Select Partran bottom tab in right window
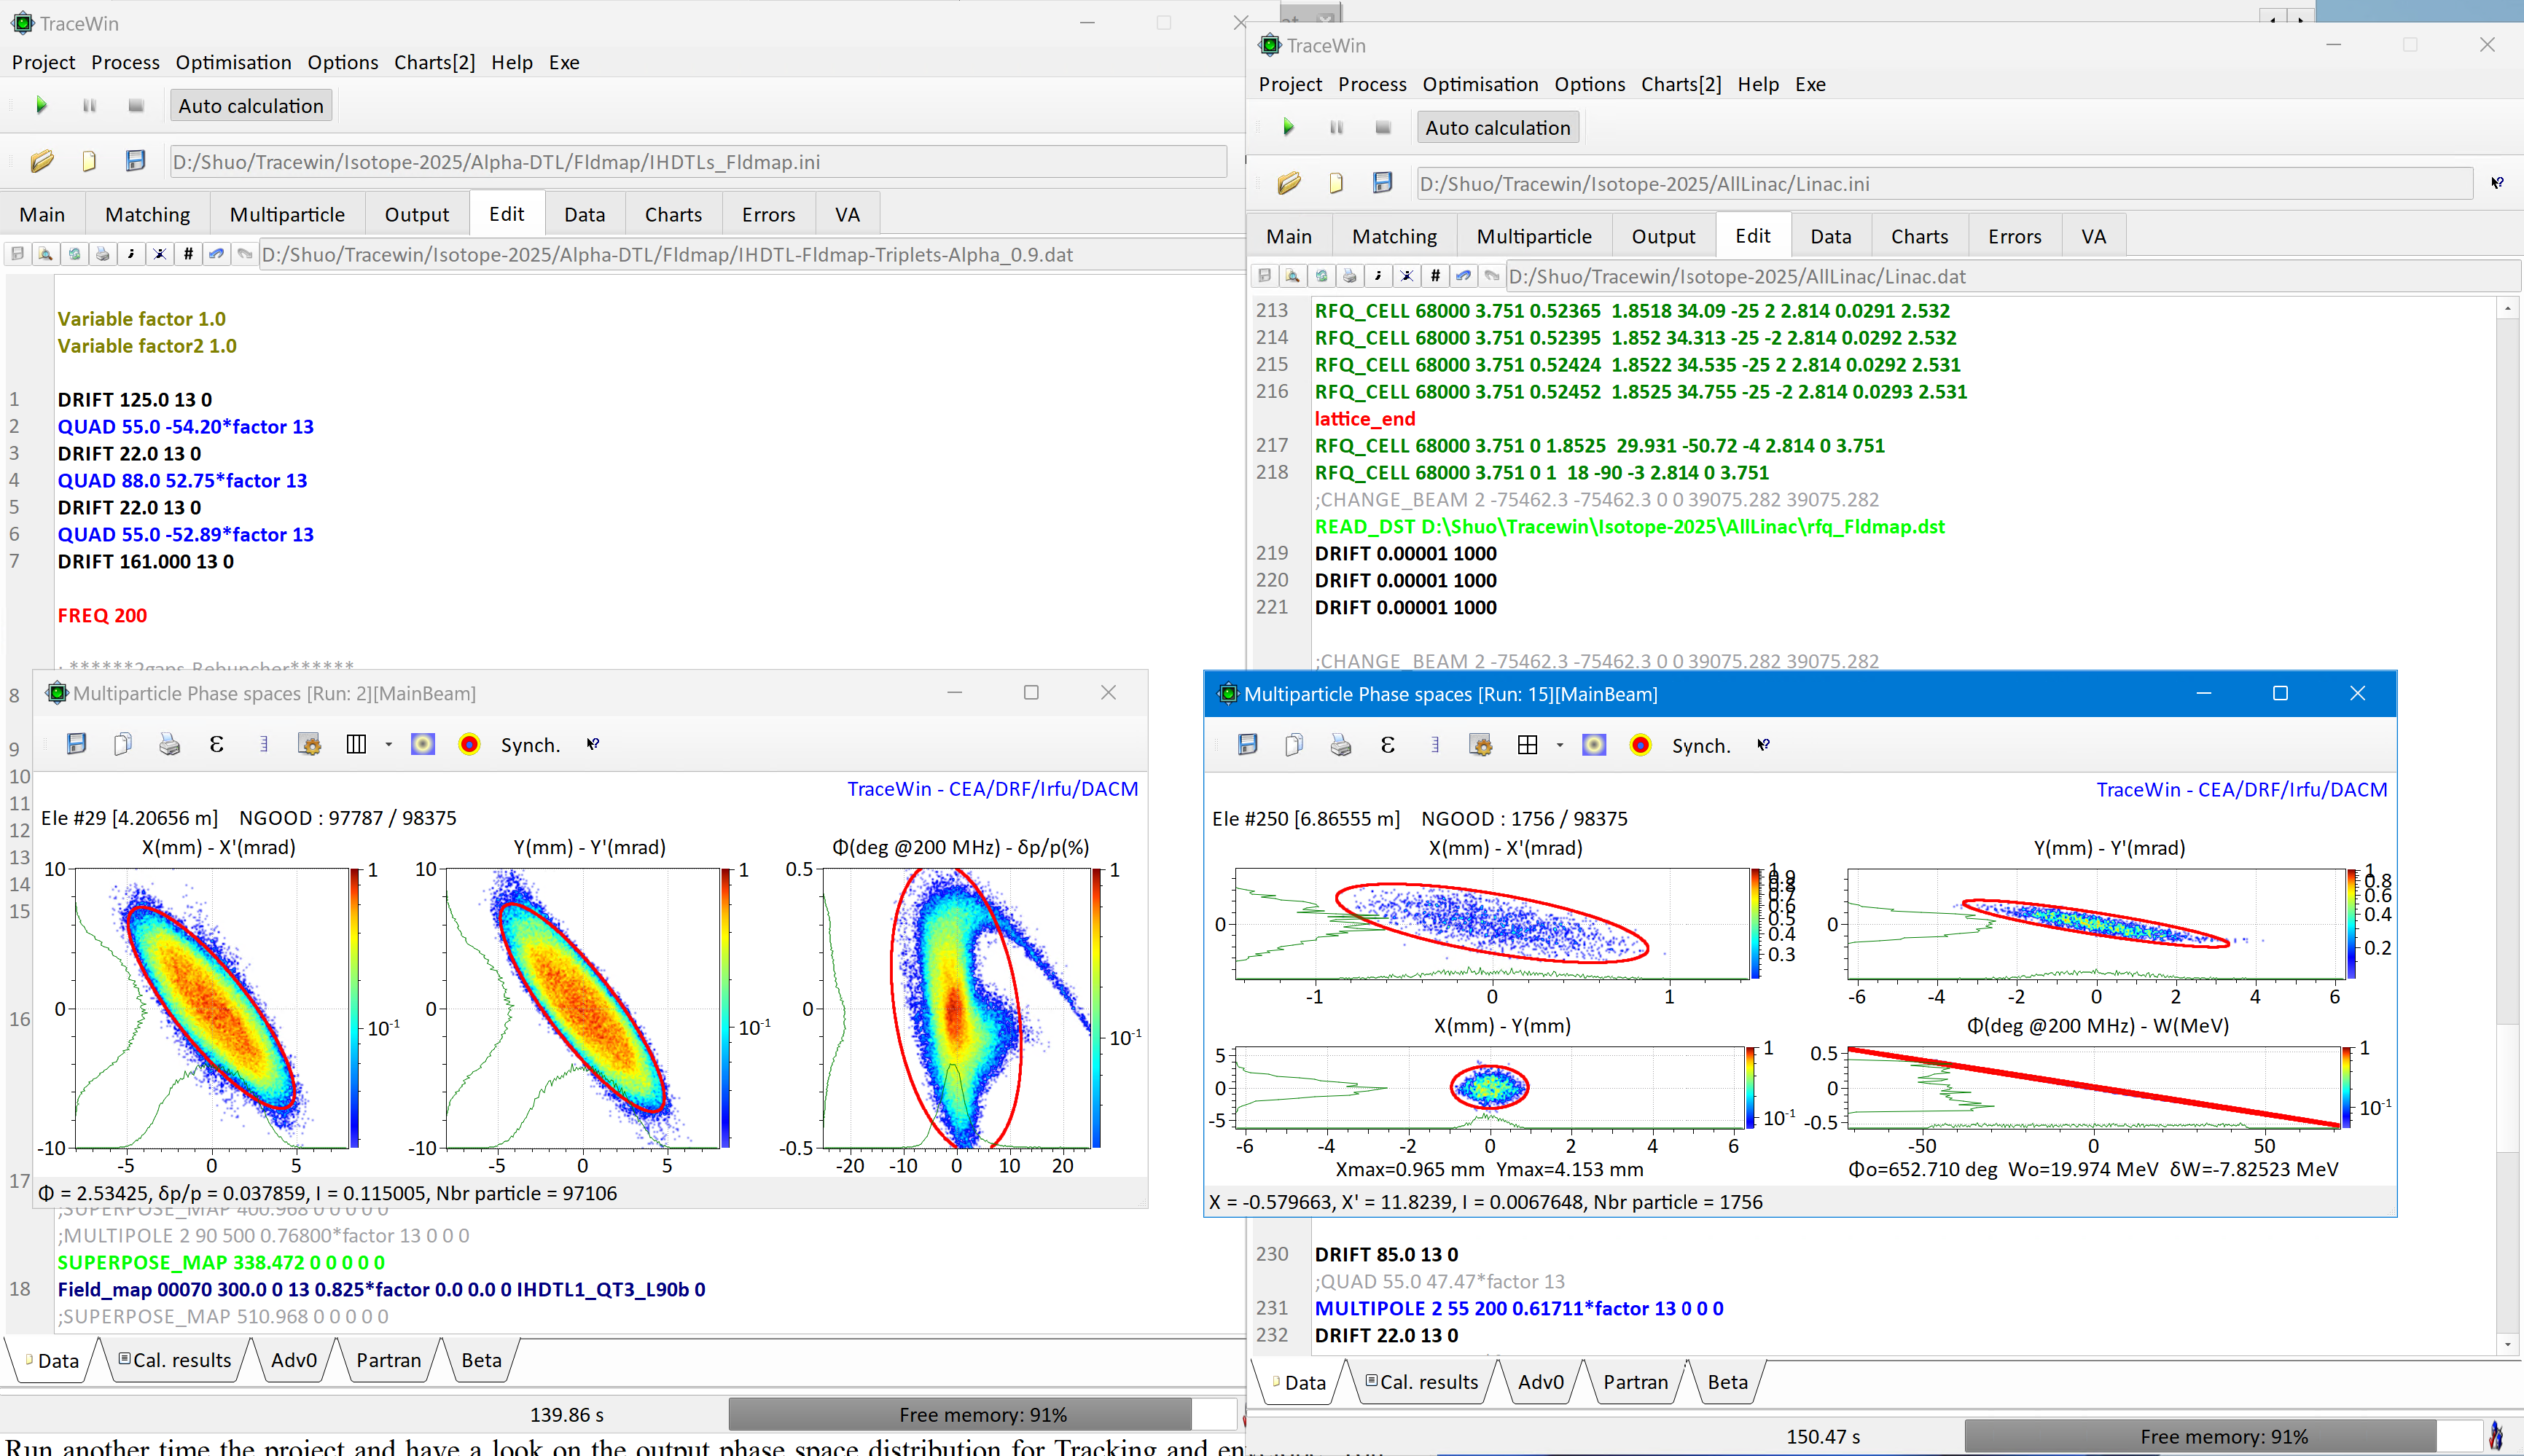This screenshot has width=2524, height=1456. [x=1635, y=1382]
